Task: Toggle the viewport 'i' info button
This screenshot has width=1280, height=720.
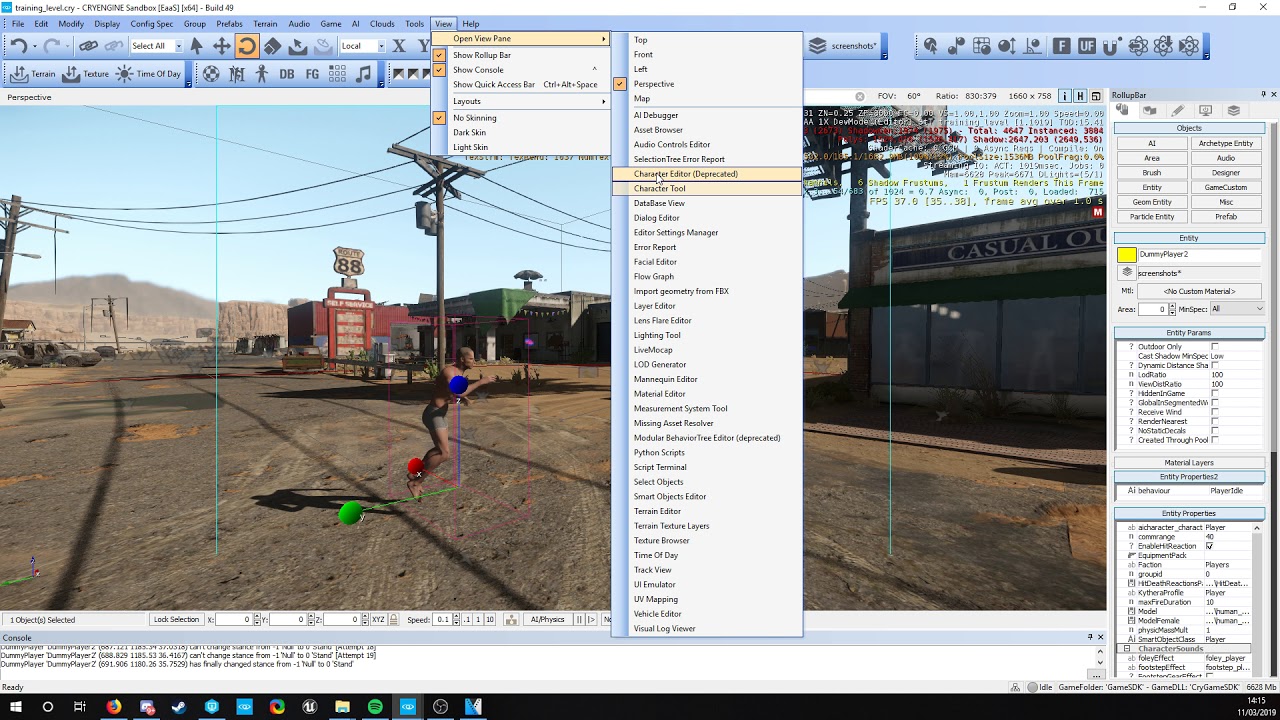Action: point(1065,96)
